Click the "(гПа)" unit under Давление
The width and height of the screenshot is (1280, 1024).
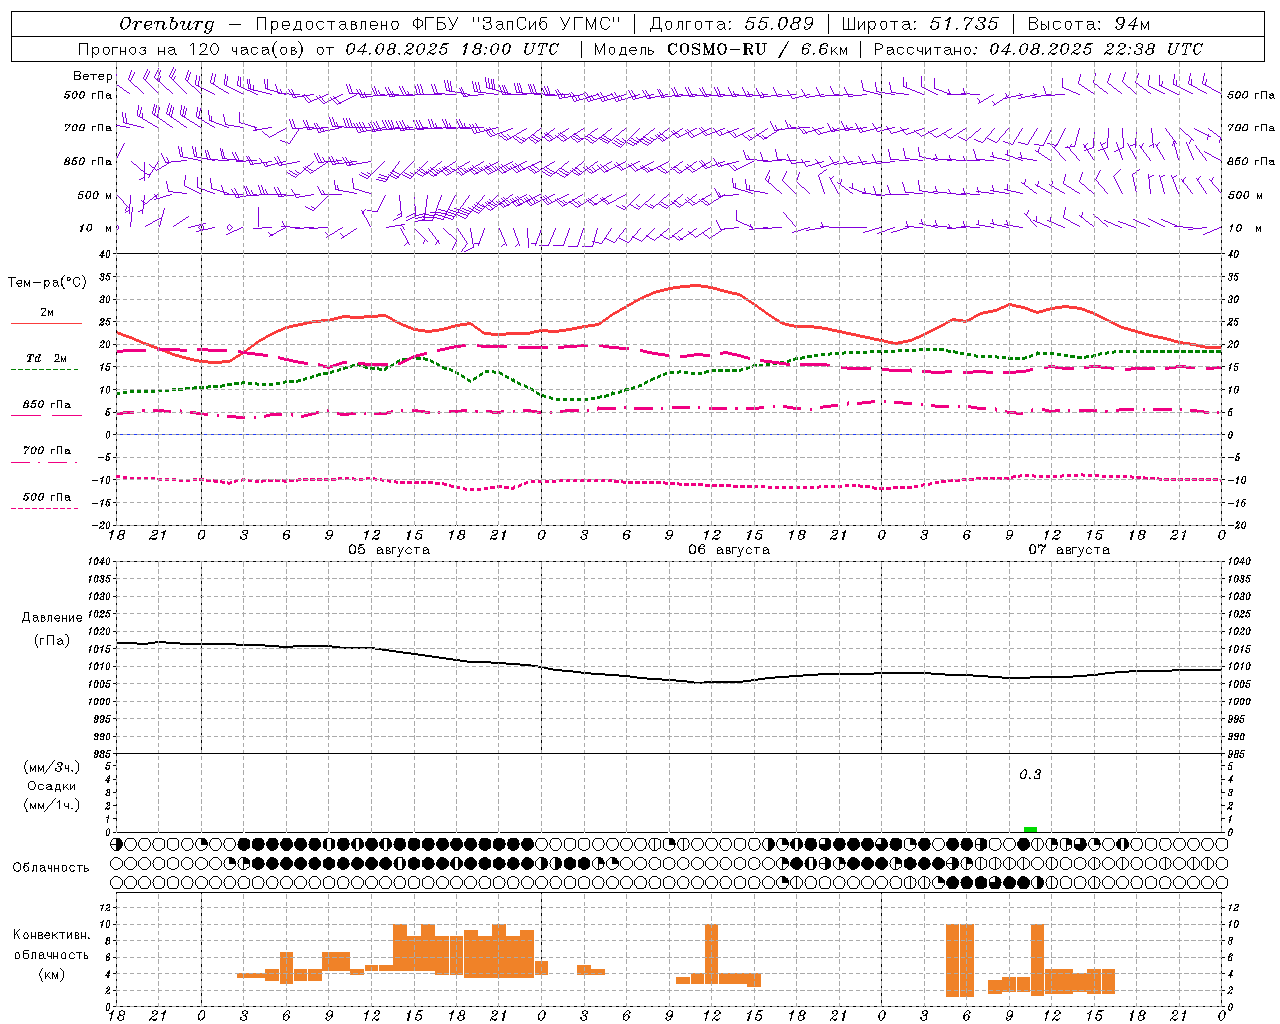coord(51,640)
